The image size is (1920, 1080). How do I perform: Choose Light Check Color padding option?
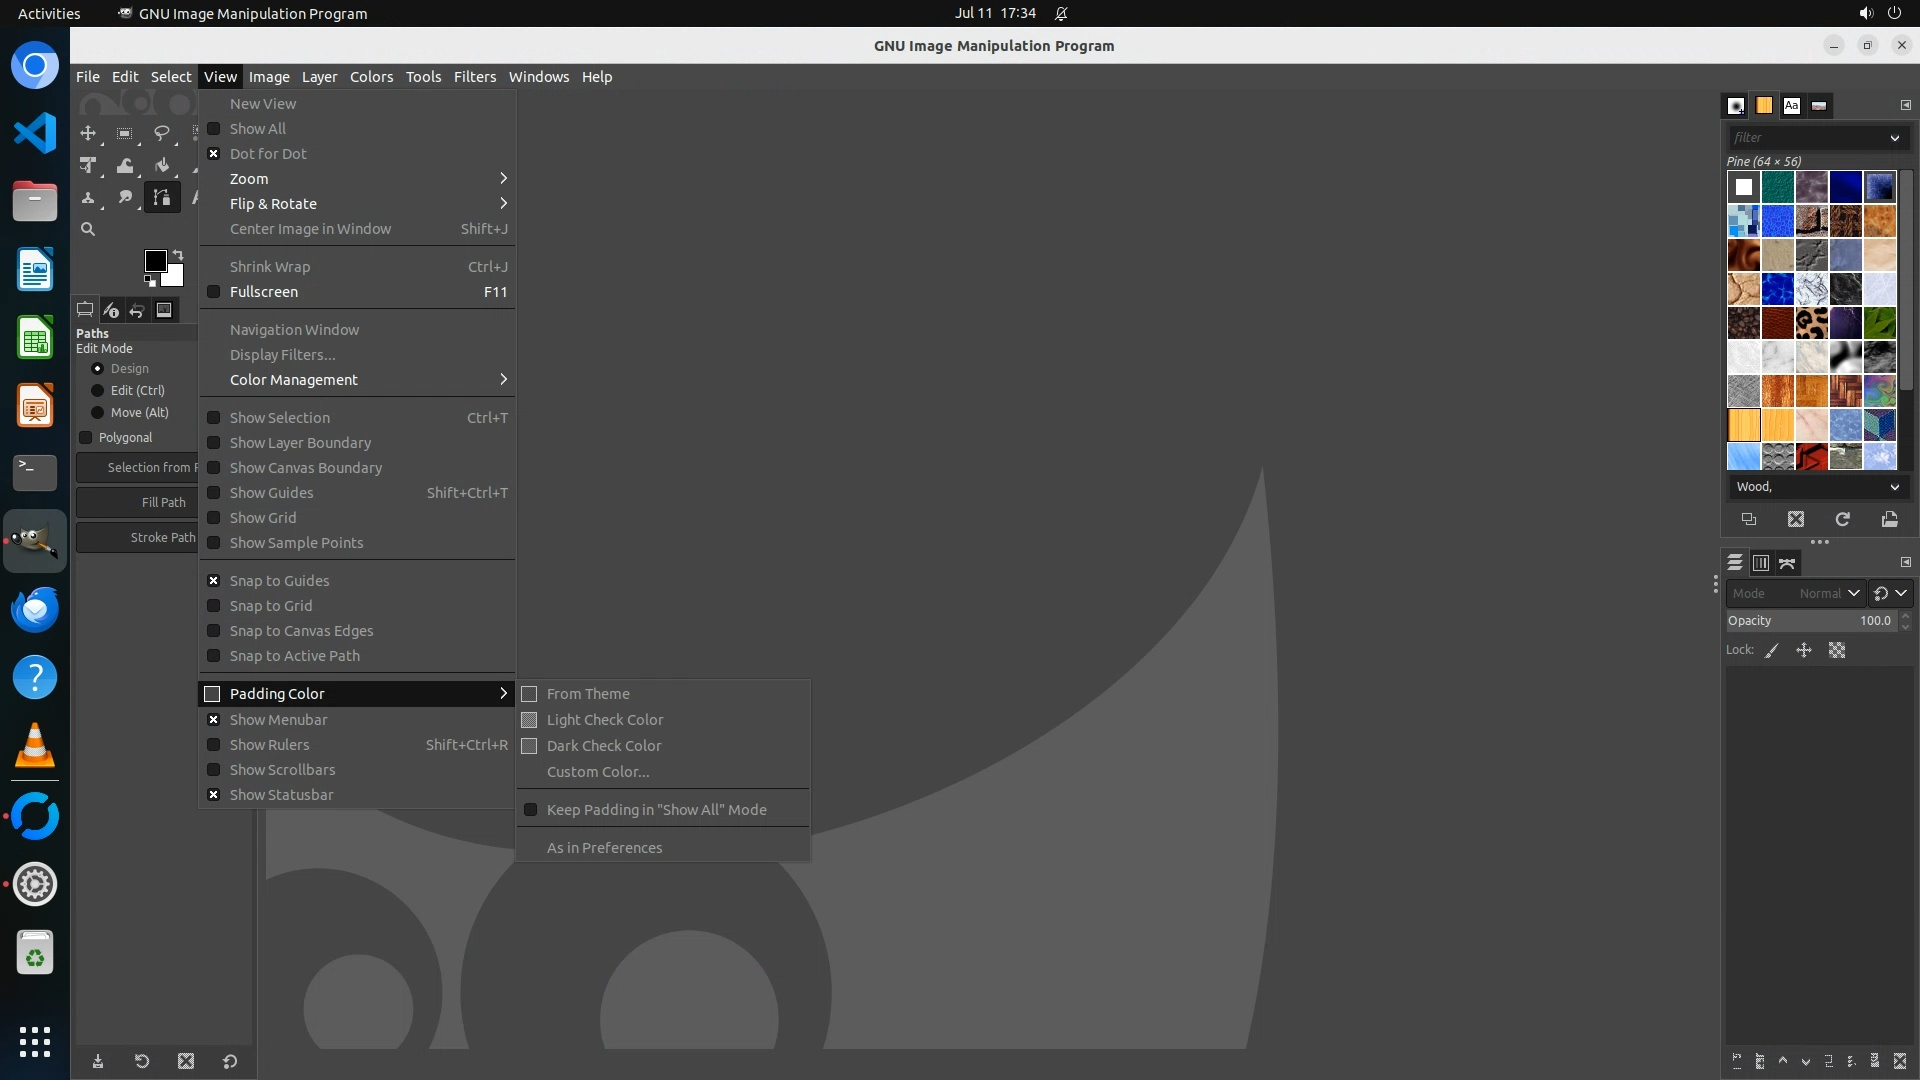[x=604, y=720]
